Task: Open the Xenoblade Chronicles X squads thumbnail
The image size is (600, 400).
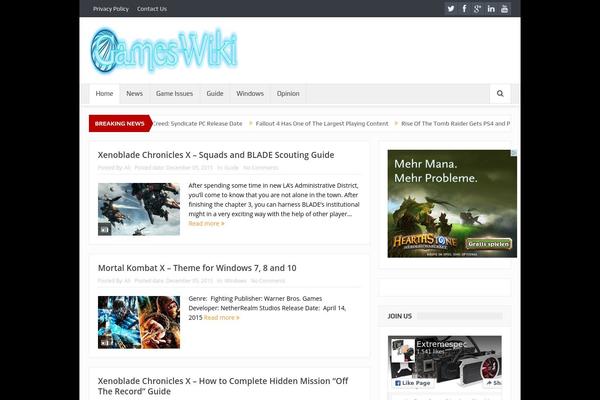Action: click(x=139, y=209)
